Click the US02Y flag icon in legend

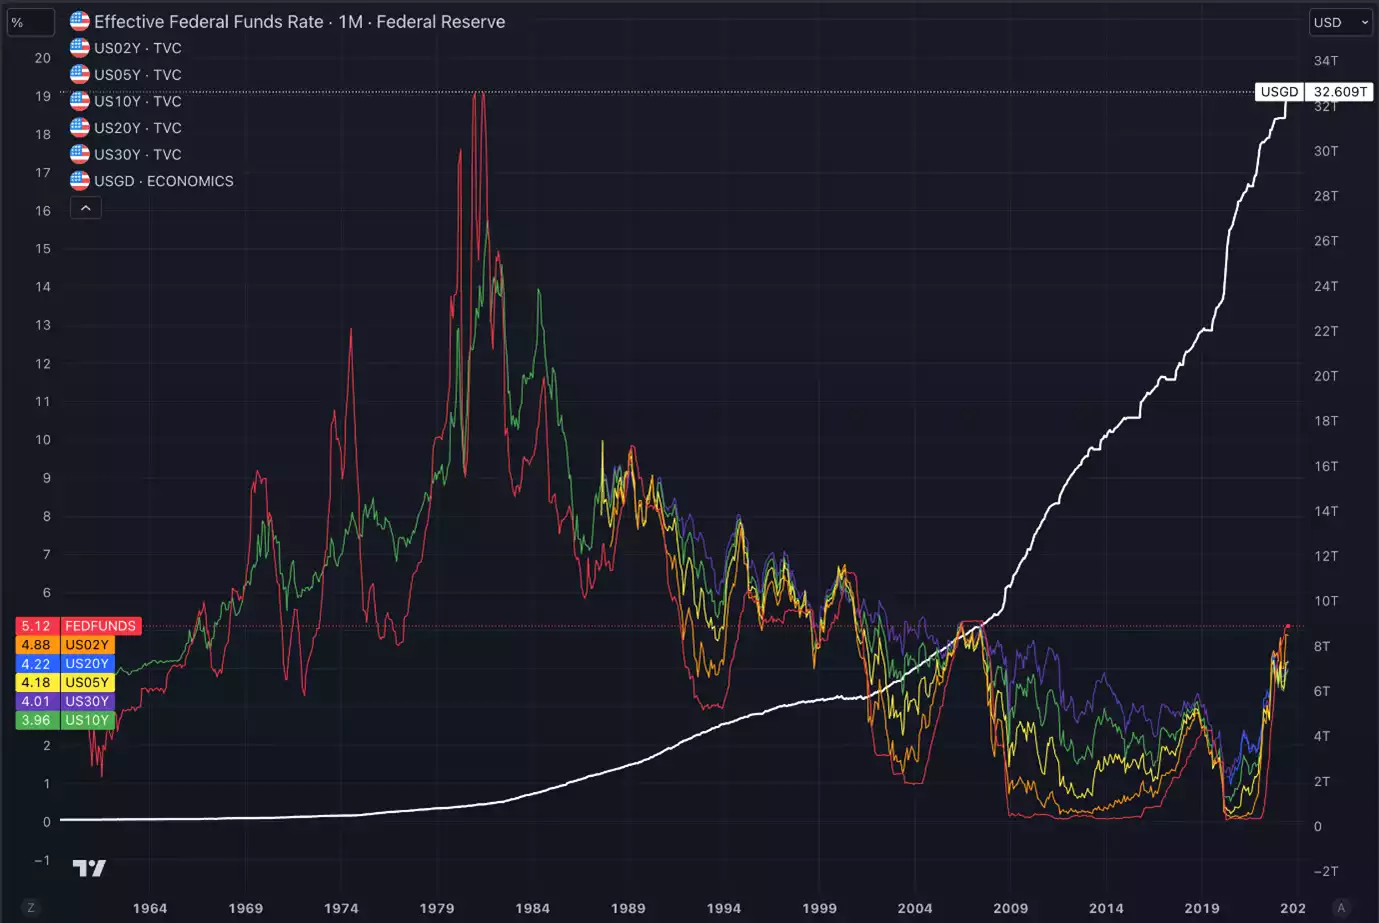(x=80, y=48)
